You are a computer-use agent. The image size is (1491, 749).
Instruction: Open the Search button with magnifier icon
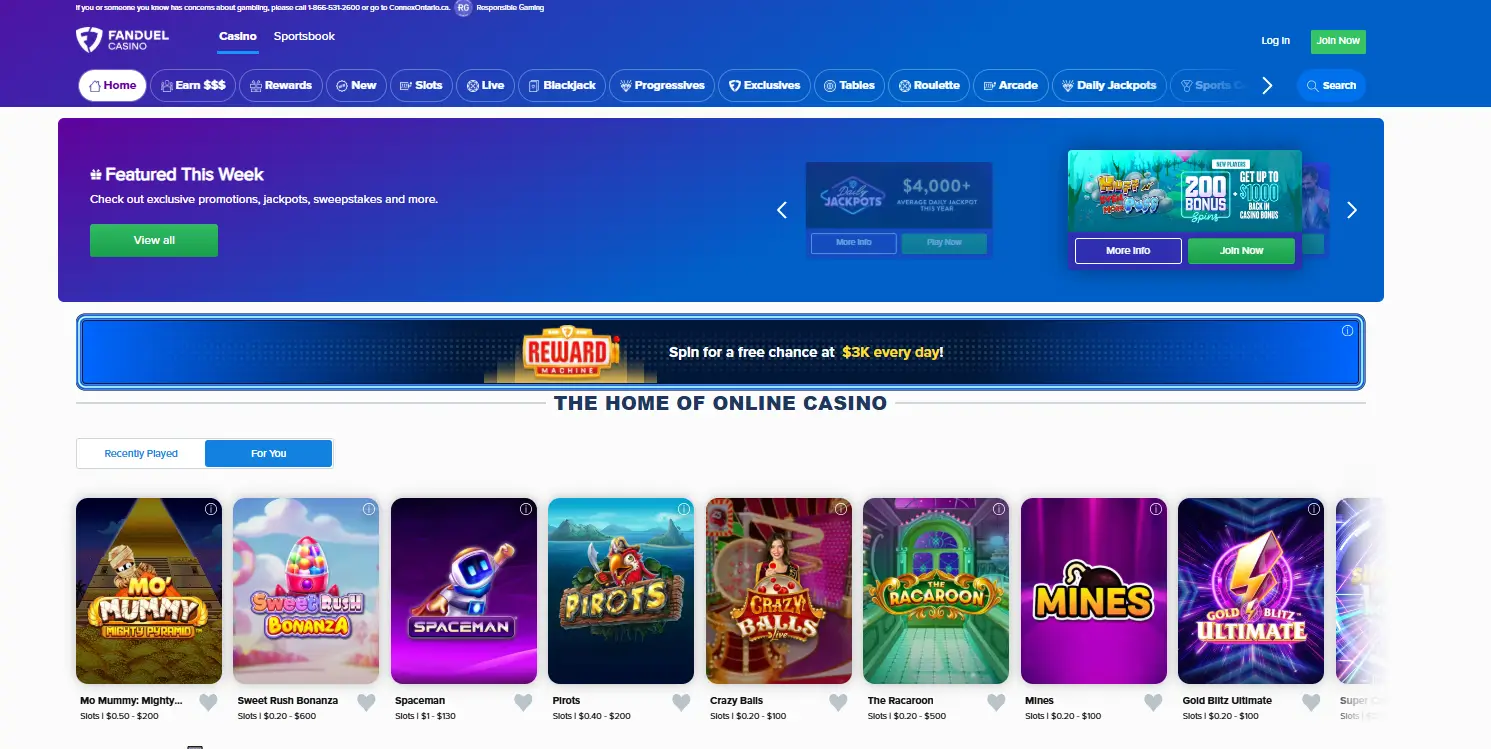(1331, 86)
